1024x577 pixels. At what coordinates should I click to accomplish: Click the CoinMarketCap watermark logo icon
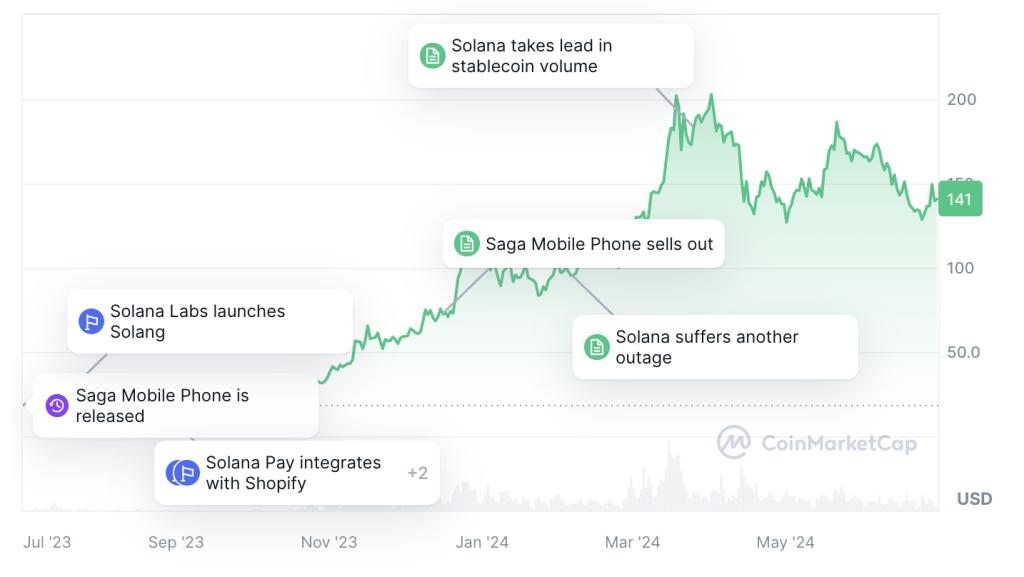[x=734, y=443]
